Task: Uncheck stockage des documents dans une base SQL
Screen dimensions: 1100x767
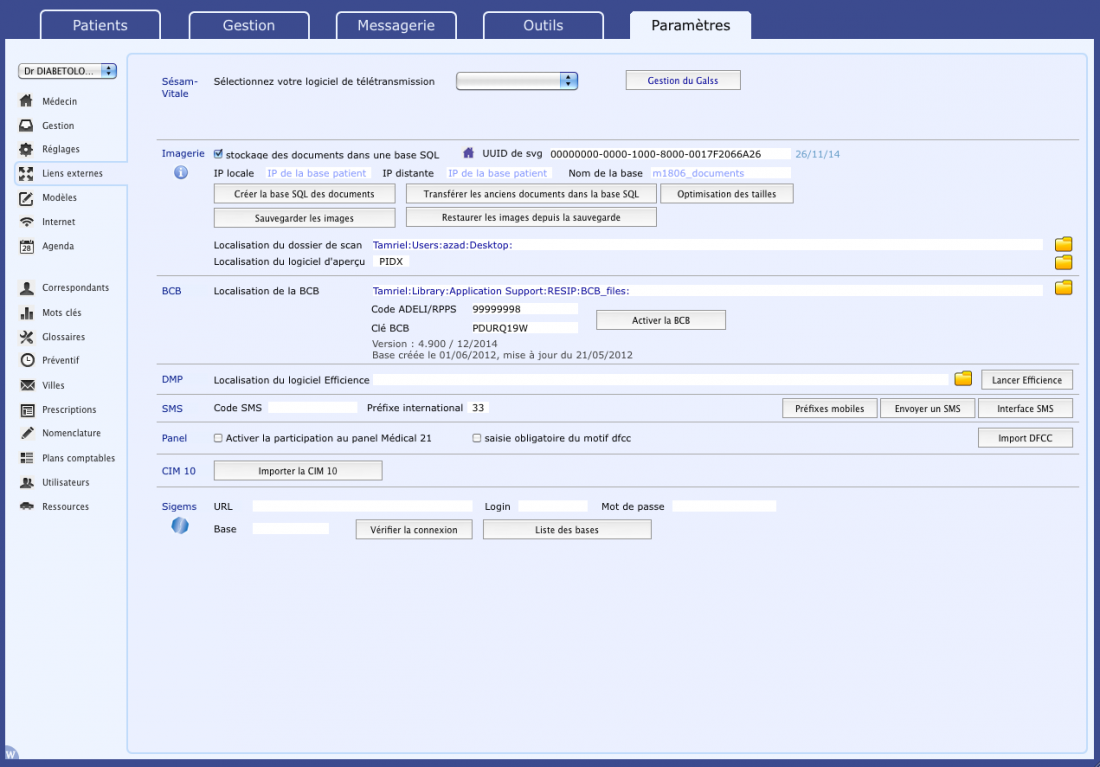Action: click(218, 154)
